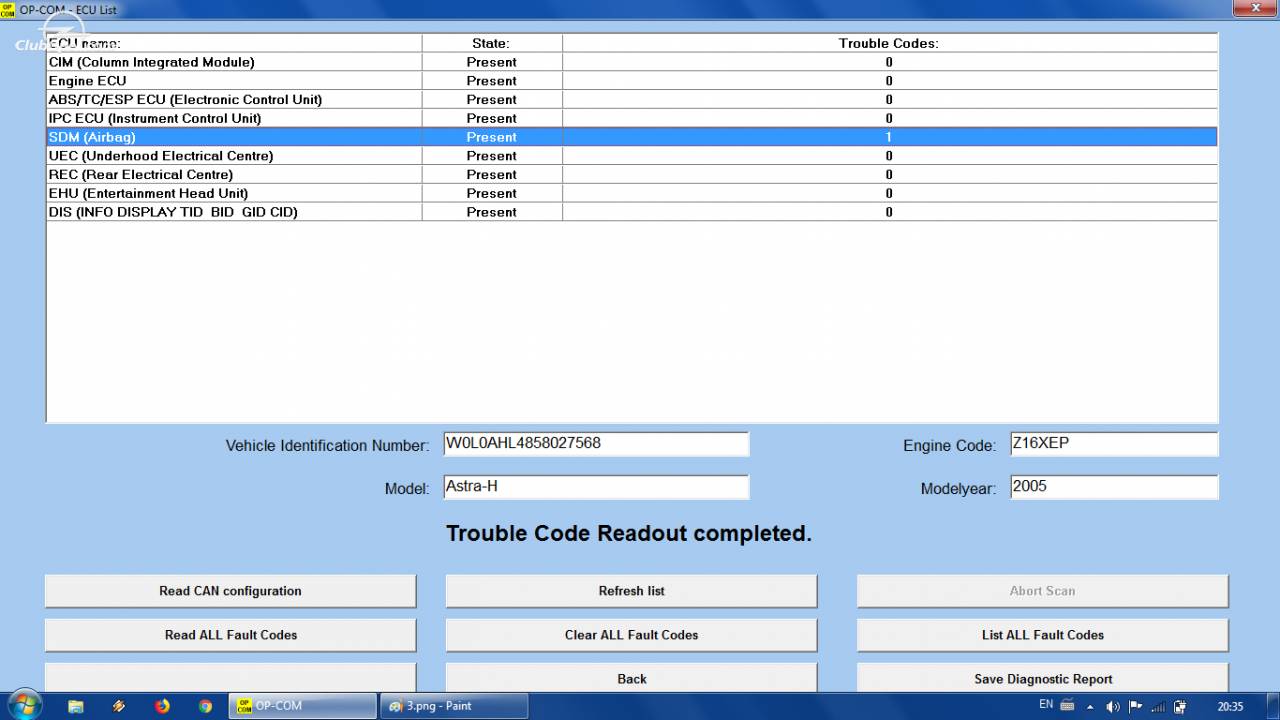1280x720 pixels.
Task: Select IPC ECU (Instrument Control Unit) row
Action: (x=631, y=118)
